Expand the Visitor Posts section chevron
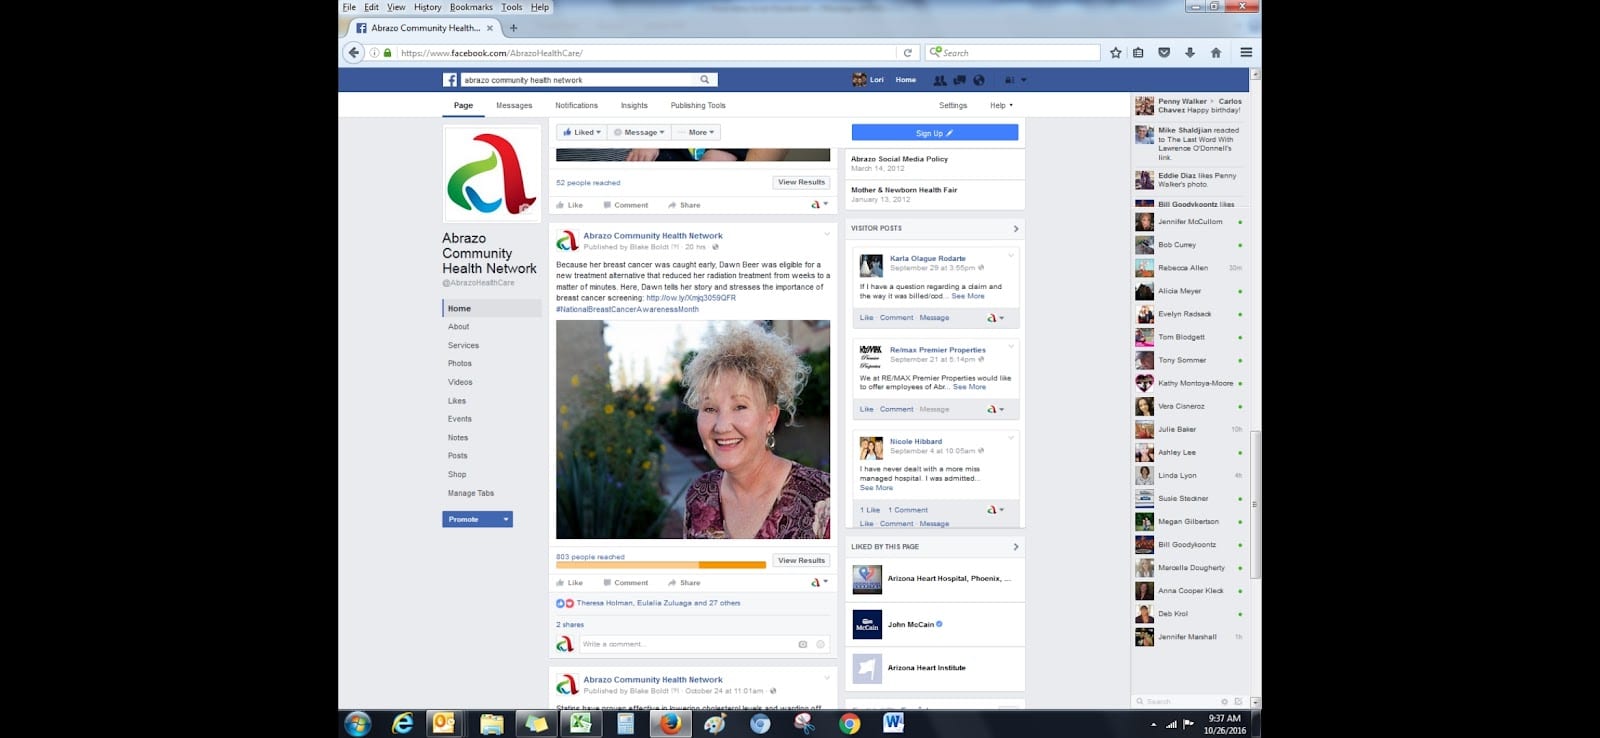This screenshot has height=738, width=1600. click(1016, 229)
